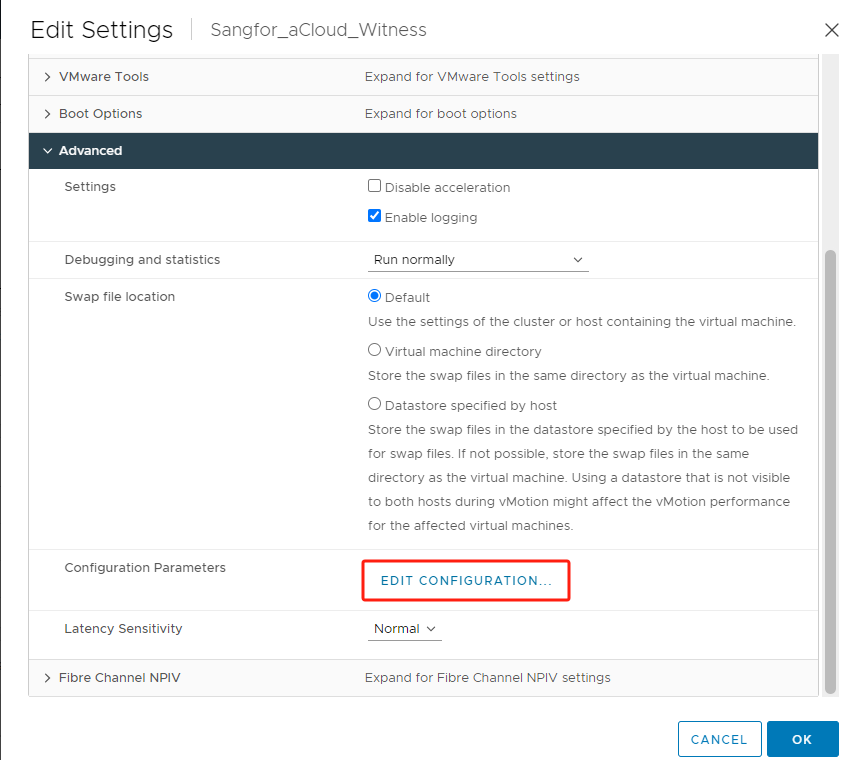856x760 pixels.
Task: Click the dialog's vertical scrollbar thumb
Action: coord(830,470)
